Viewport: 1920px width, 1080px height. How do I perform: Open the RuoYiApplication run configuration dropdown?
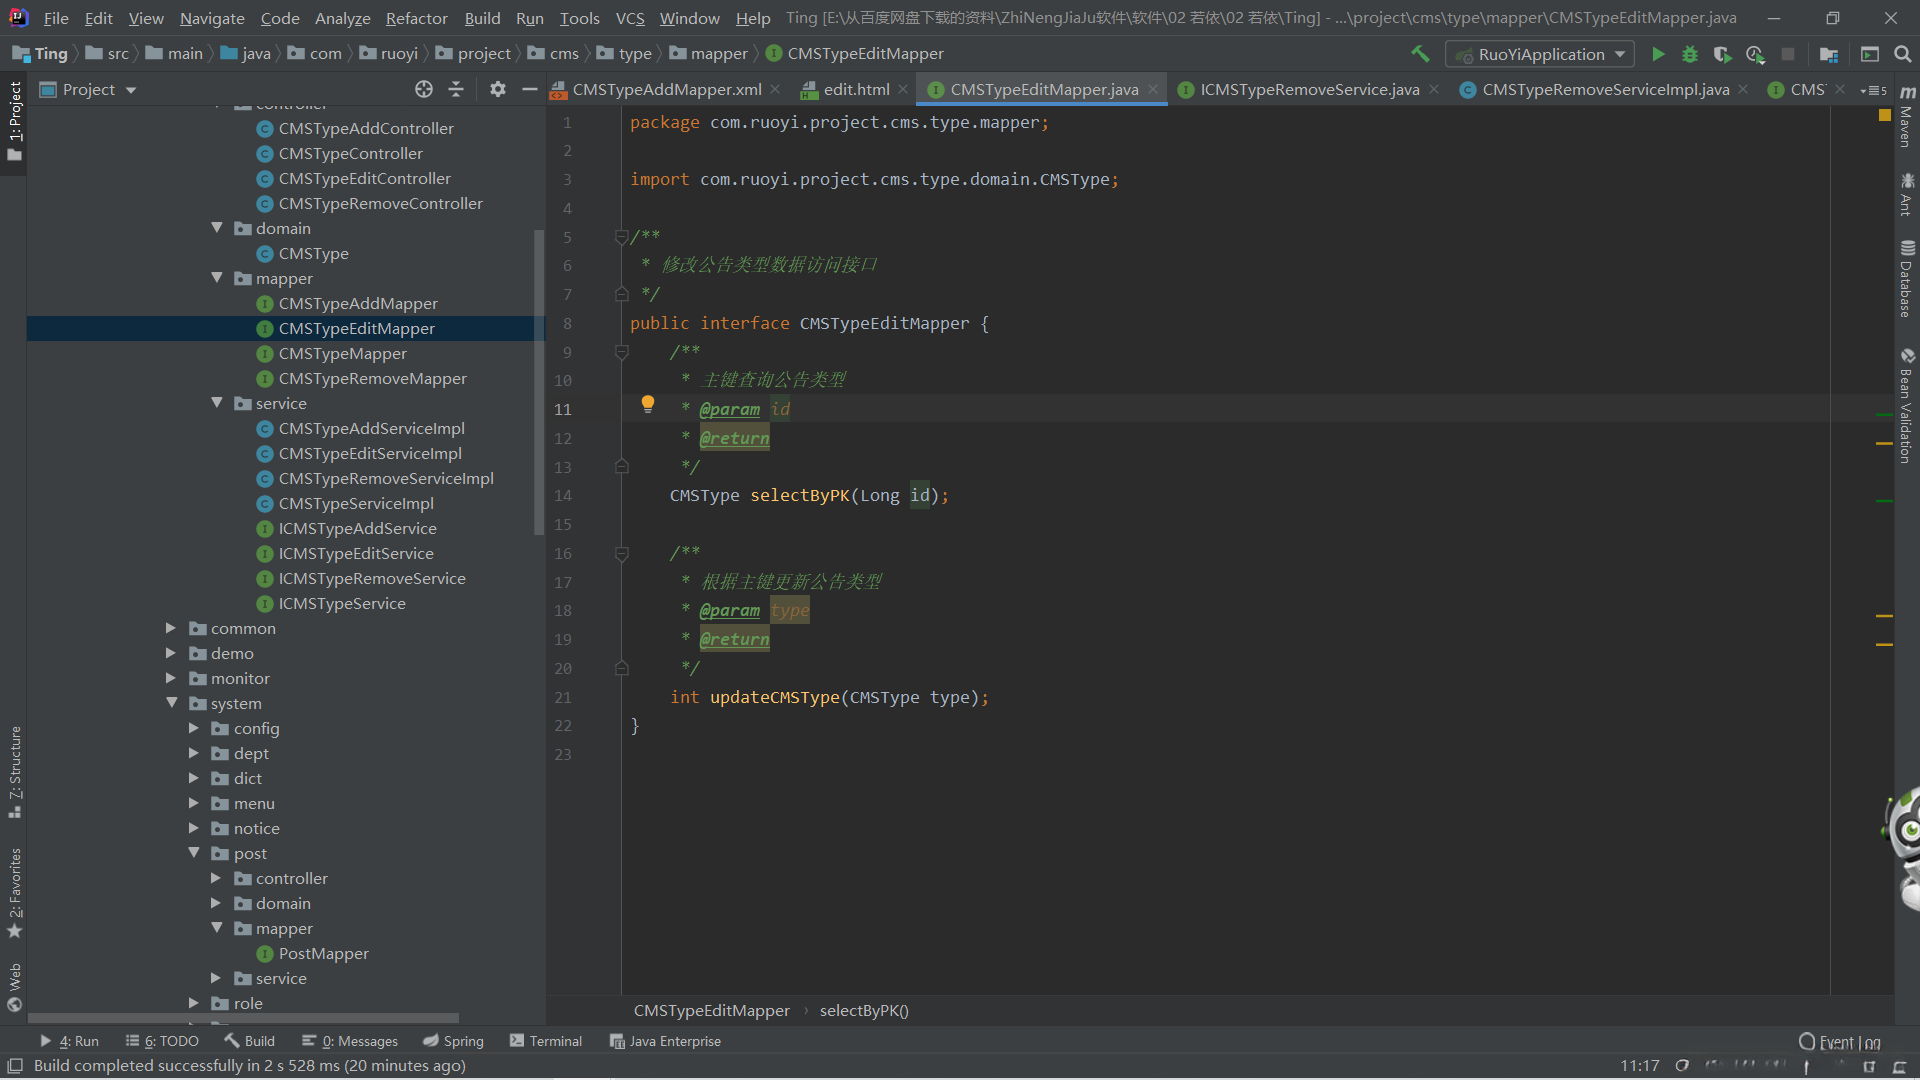click(1540, 54)
